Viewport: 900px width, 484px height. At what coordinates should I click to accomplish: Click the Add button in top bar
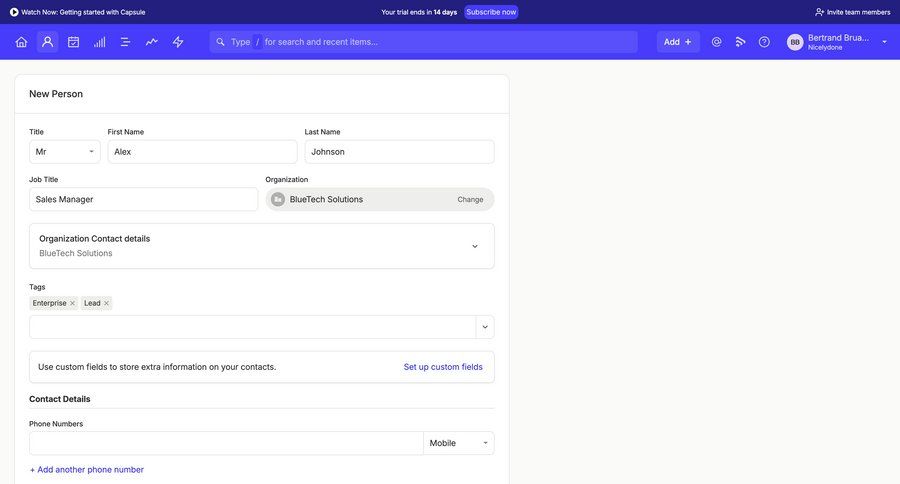[x=677, y=42]
